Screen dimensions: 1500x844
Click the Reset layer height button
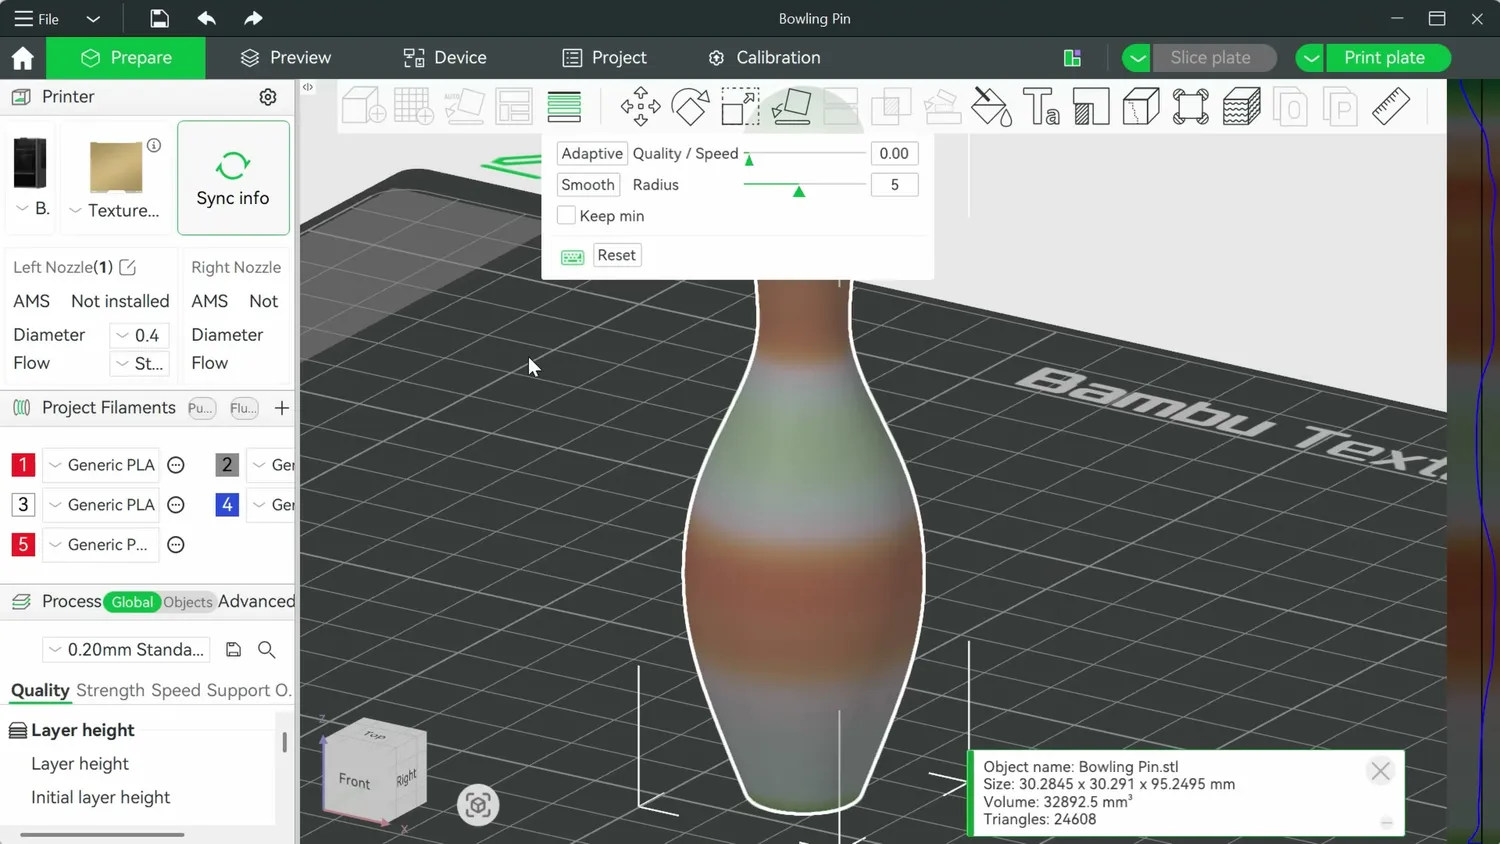point(617,255)
